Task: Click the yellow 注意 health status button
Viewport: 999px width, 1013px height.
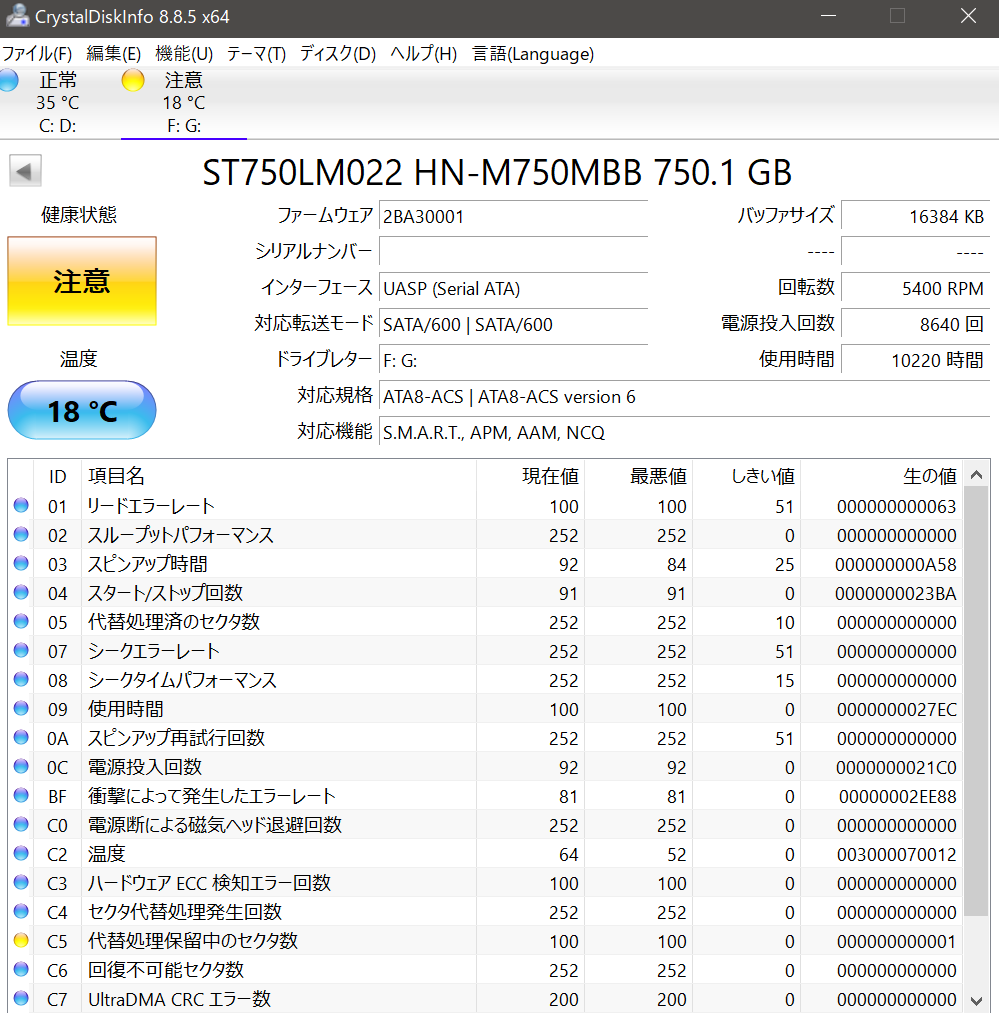Action: pyautogui.click(x=82, y=281)
